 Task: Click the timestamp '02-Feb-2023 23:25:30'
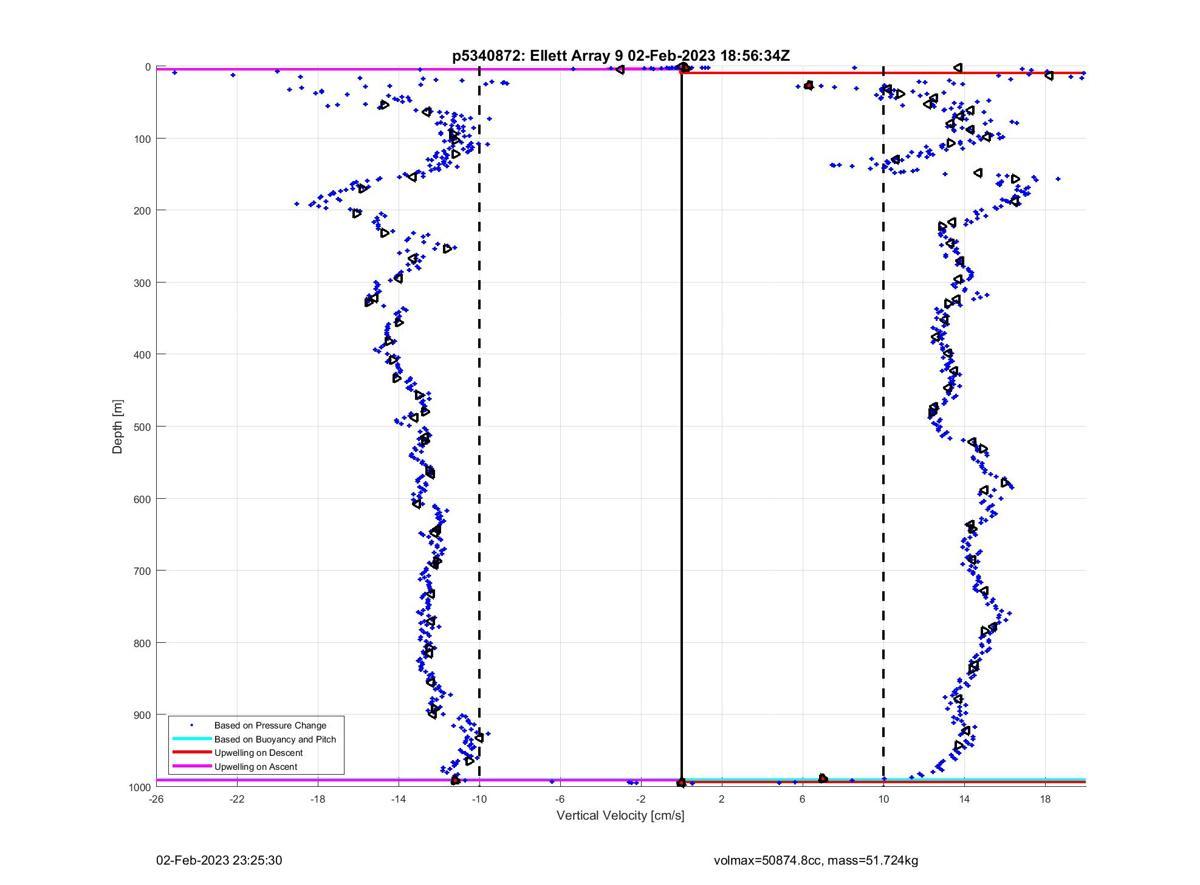(x=219, y=860)
